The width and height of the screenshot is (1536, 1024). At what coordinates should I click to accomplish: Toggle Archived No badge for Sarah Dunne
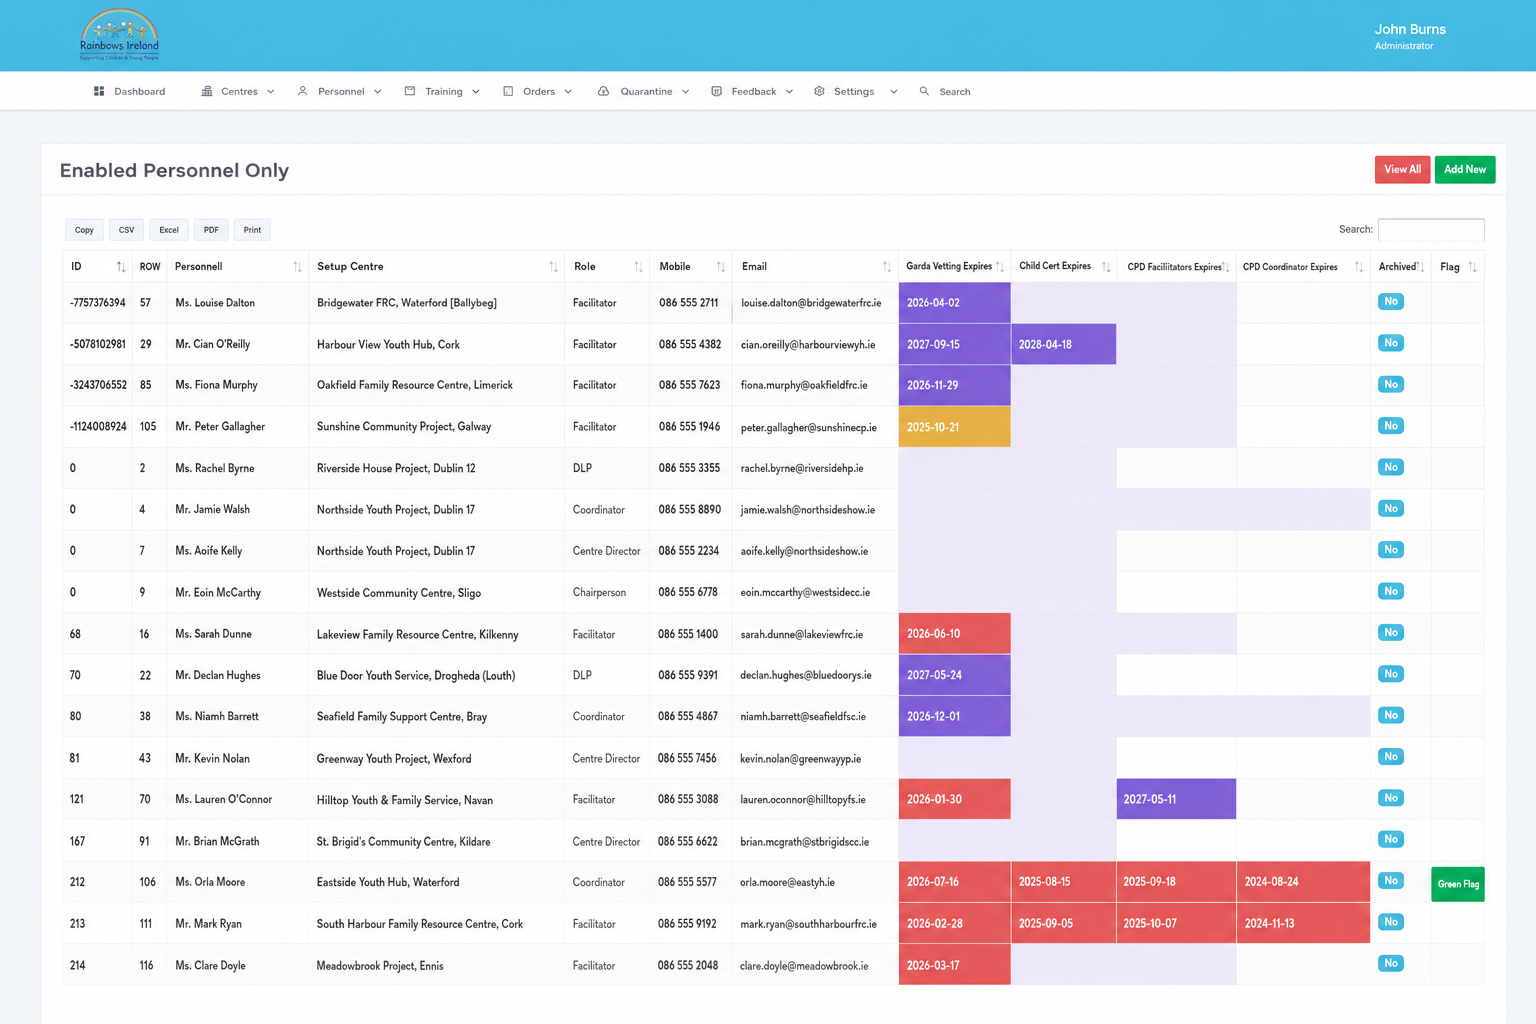[x=1391, y=632]
